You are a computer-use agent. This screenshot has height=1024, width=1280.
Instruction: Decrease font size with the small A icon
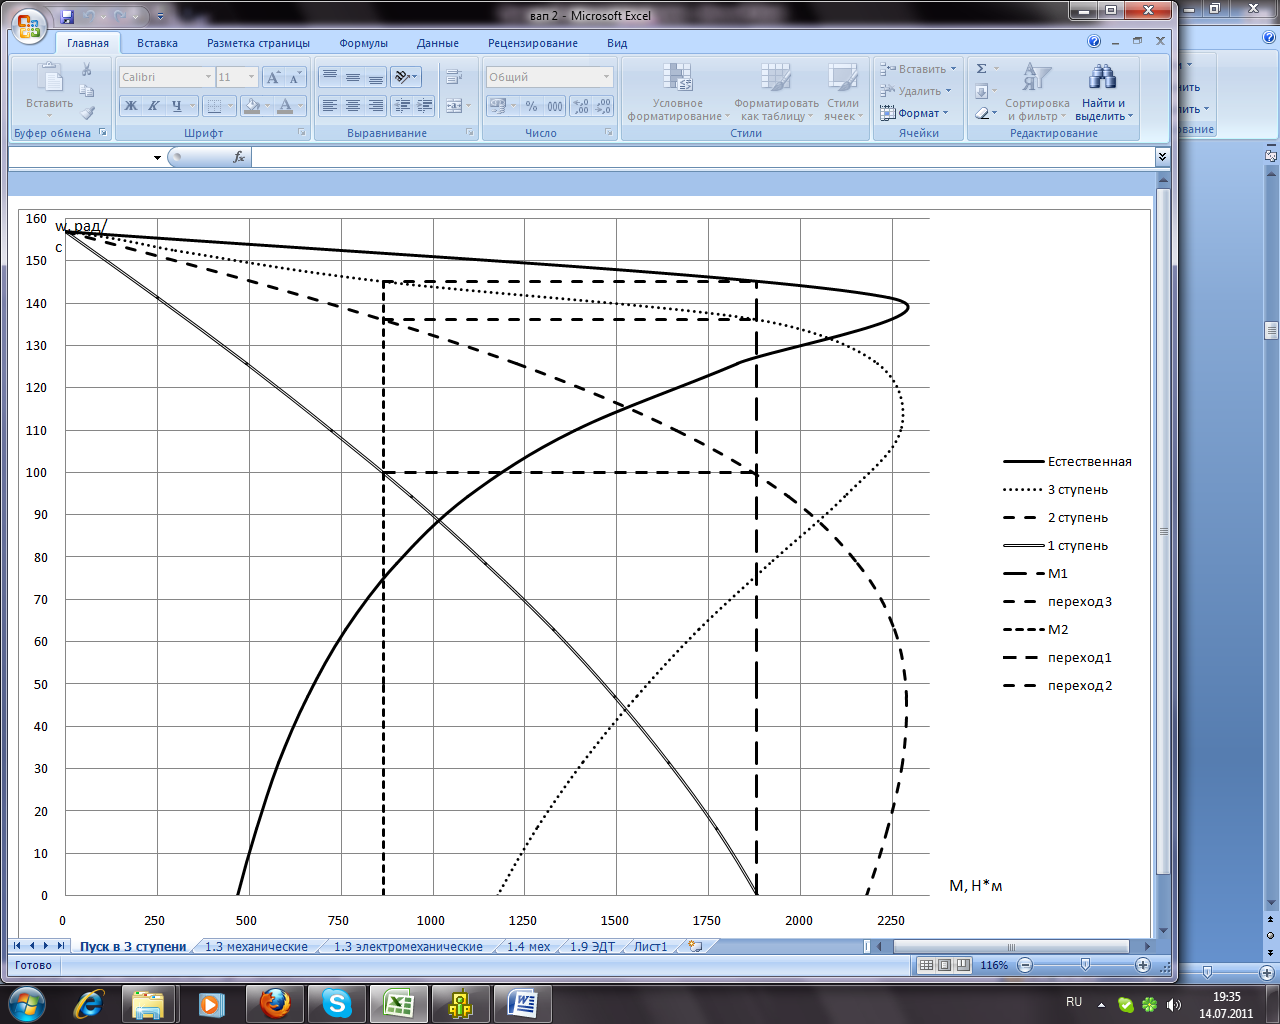pos(295,77)
